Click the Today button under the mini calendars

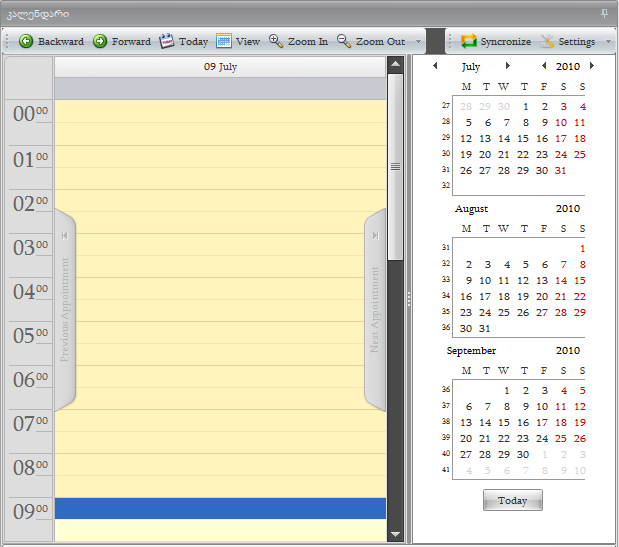tap(513, 500)
